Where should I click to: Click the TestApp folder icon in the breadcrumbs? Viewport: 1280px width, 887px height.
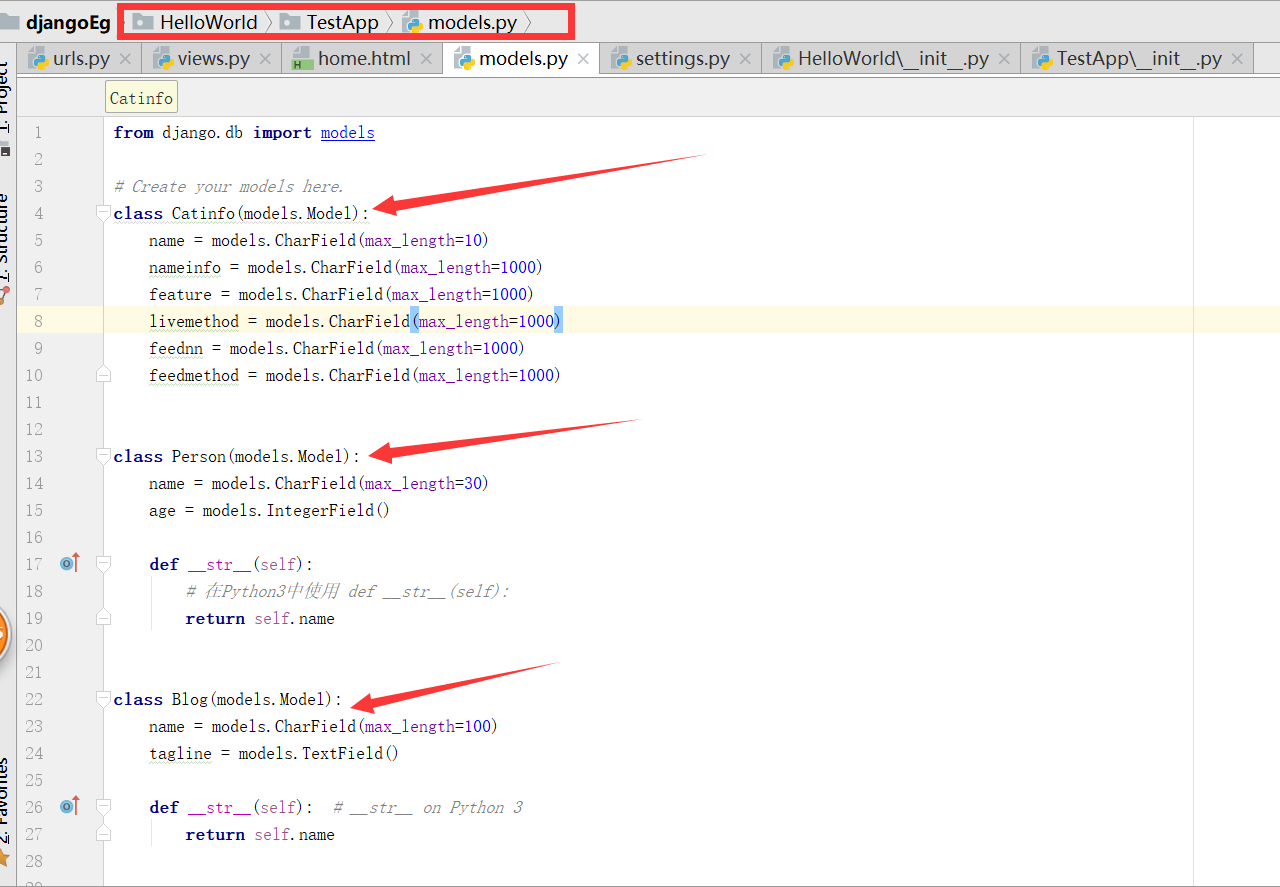(x=288, y=21)
